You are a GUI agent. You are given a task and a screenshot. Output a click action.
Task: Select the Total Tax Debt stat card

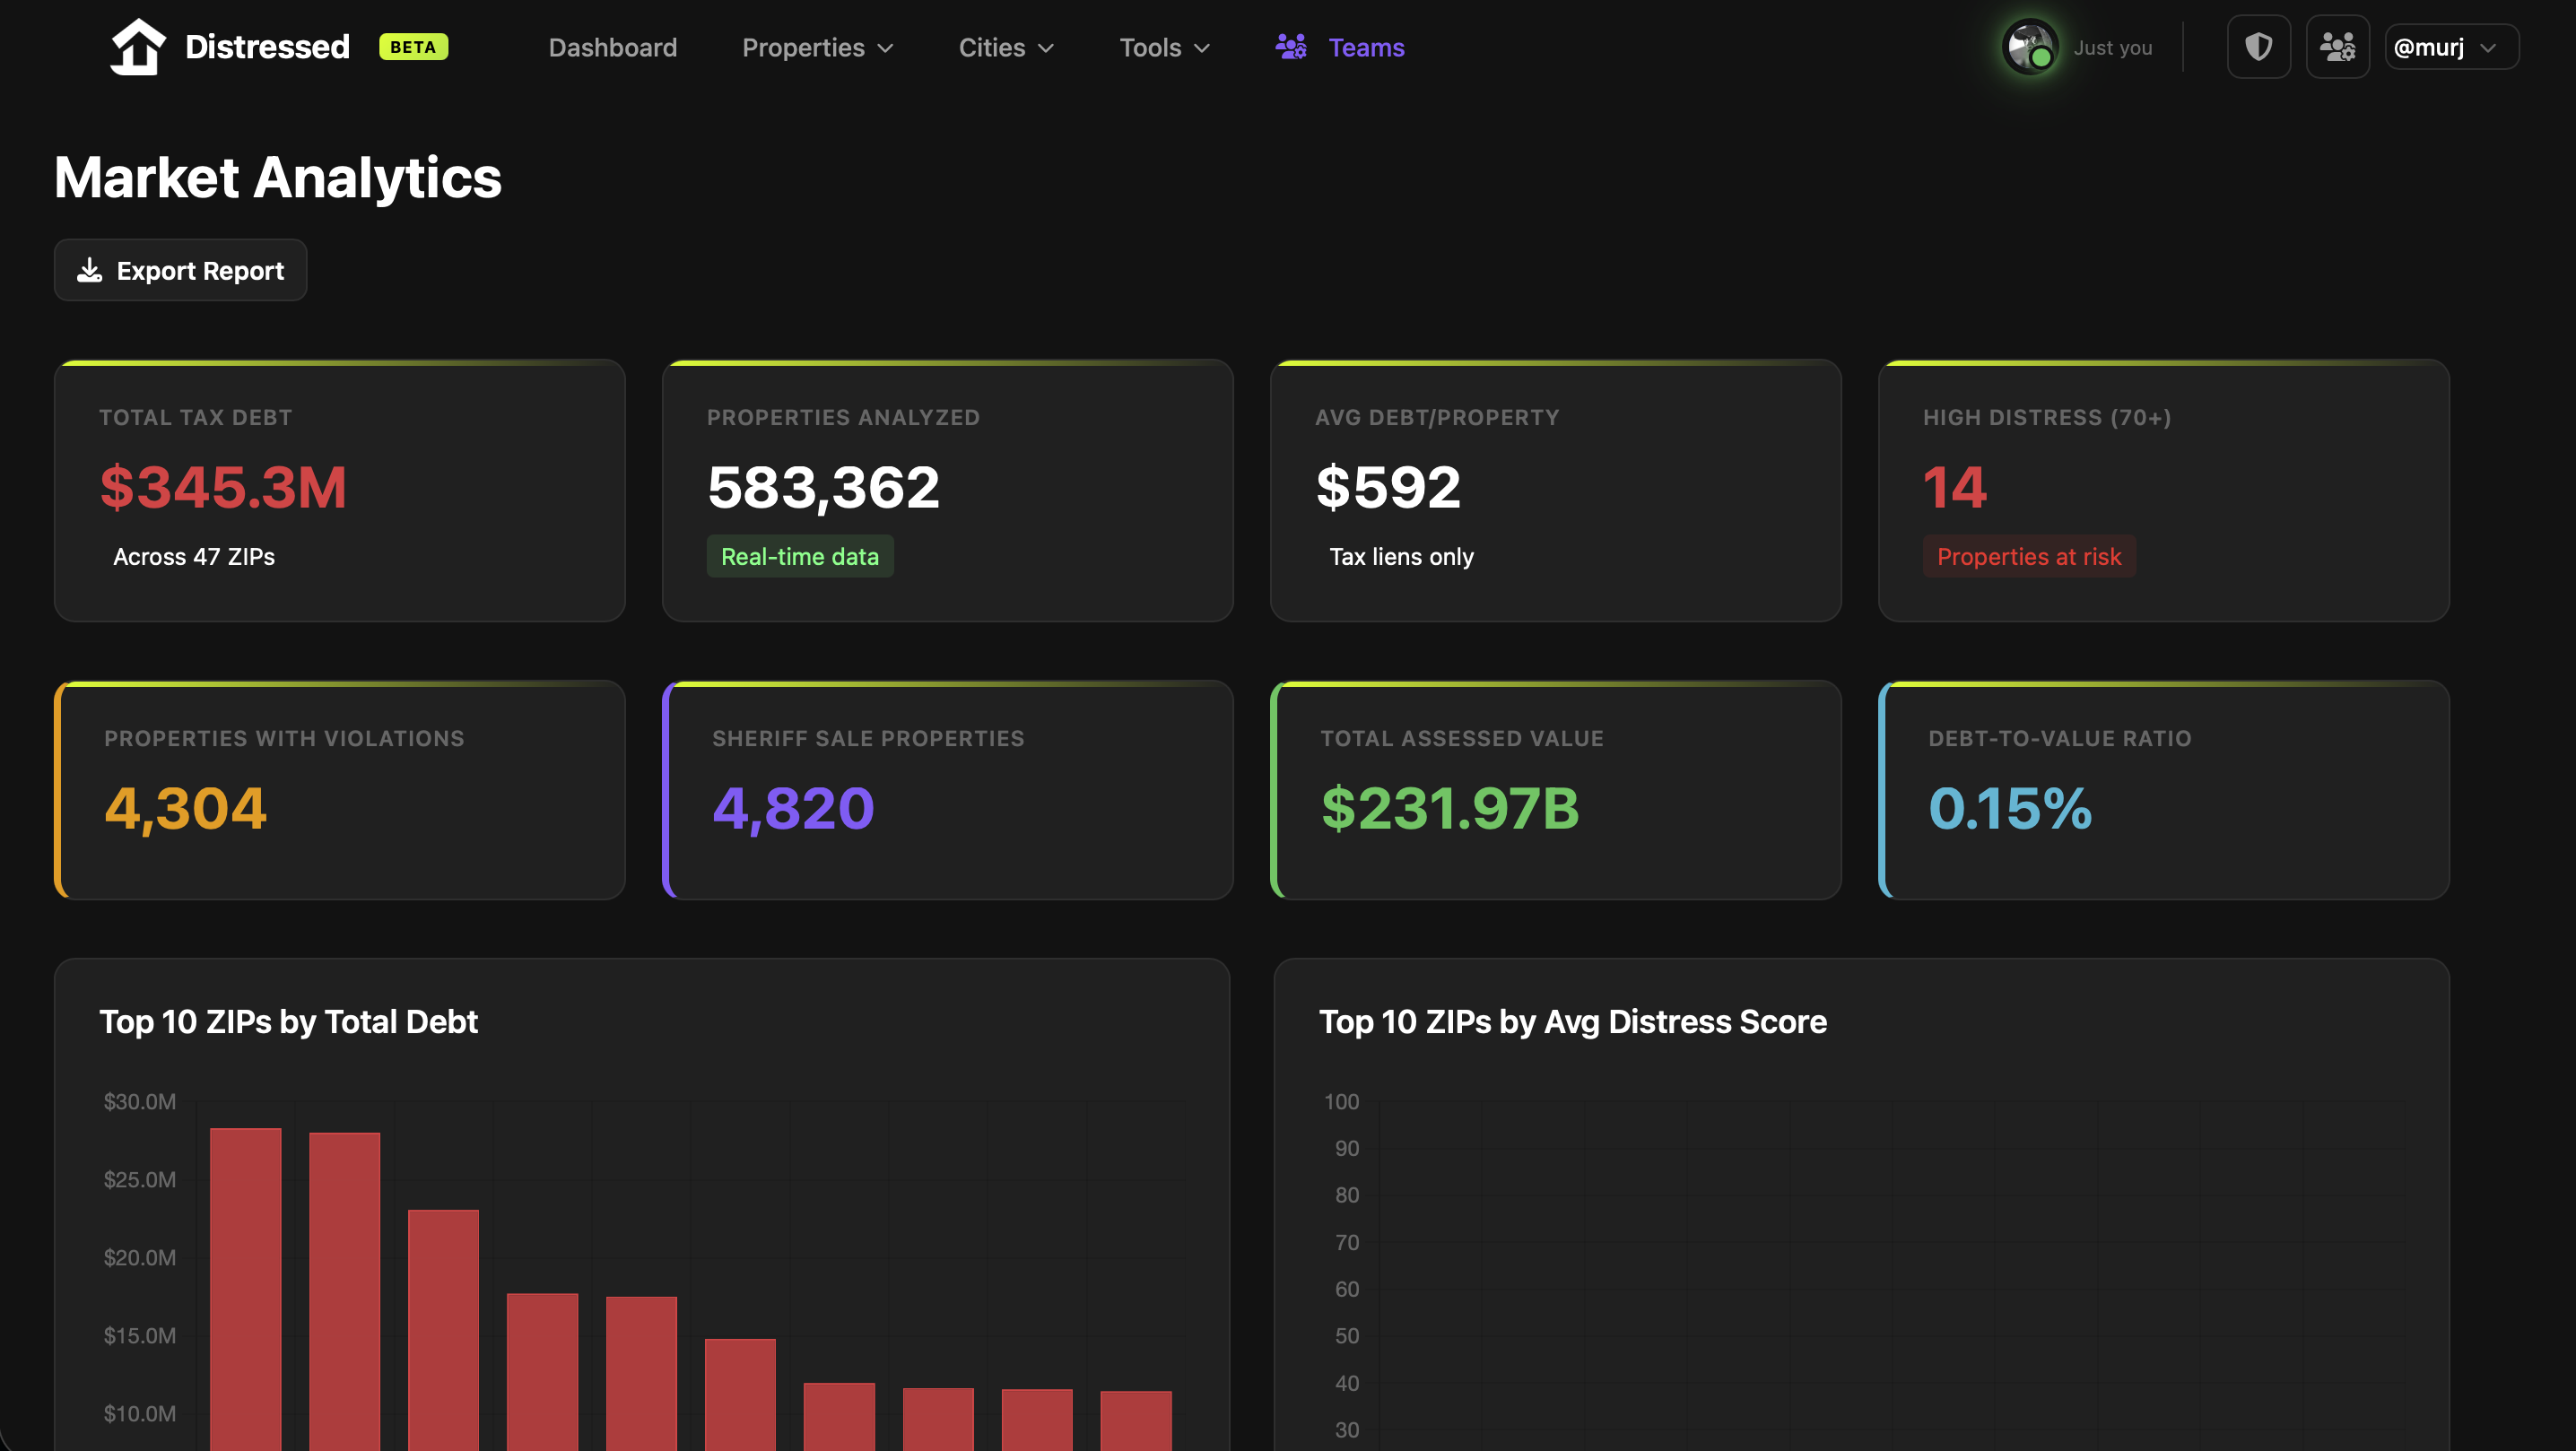click(340, 490)
